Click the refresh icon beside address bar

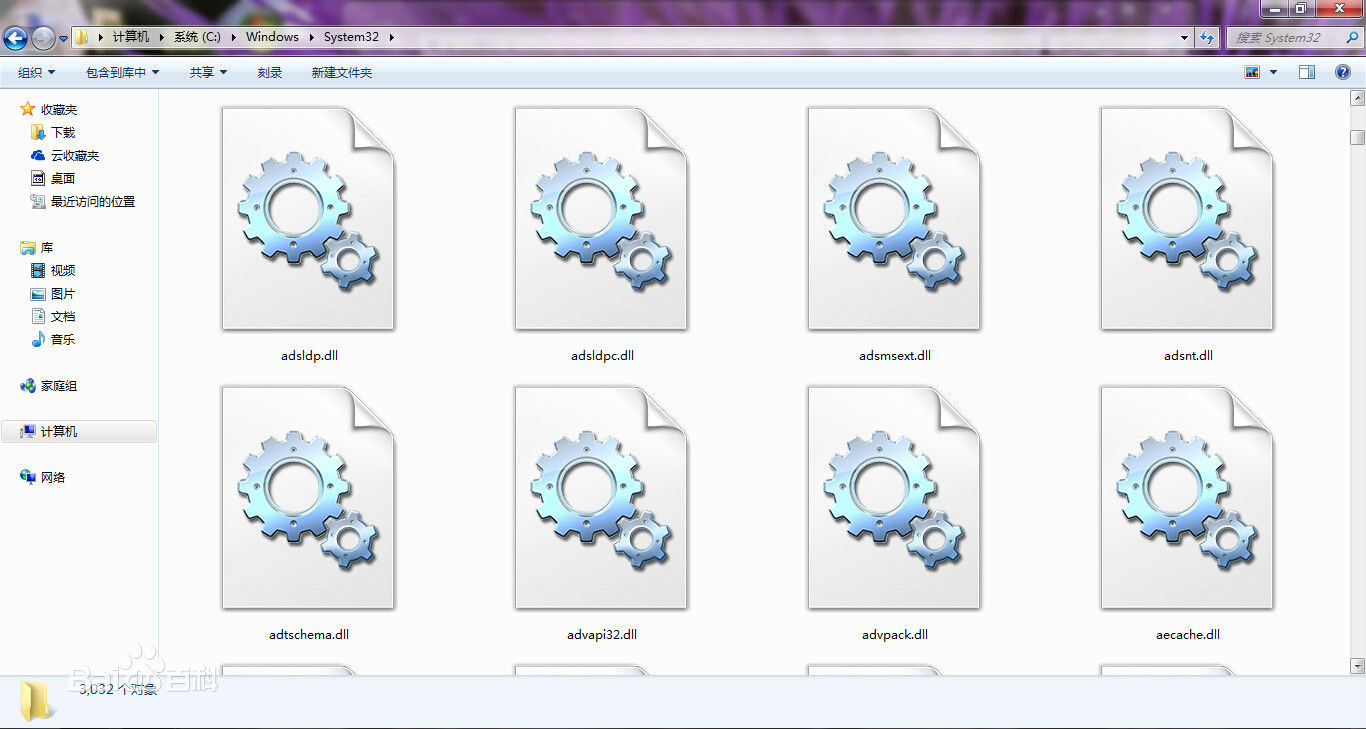tap(1208, 37)
